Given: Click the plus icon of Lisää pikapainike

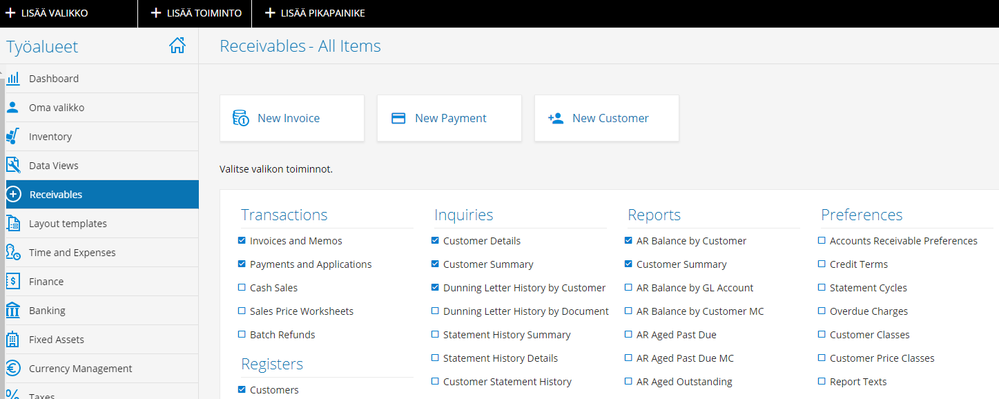Looking at the screenshot, I should pyautogui.click(x=270, y=13).
